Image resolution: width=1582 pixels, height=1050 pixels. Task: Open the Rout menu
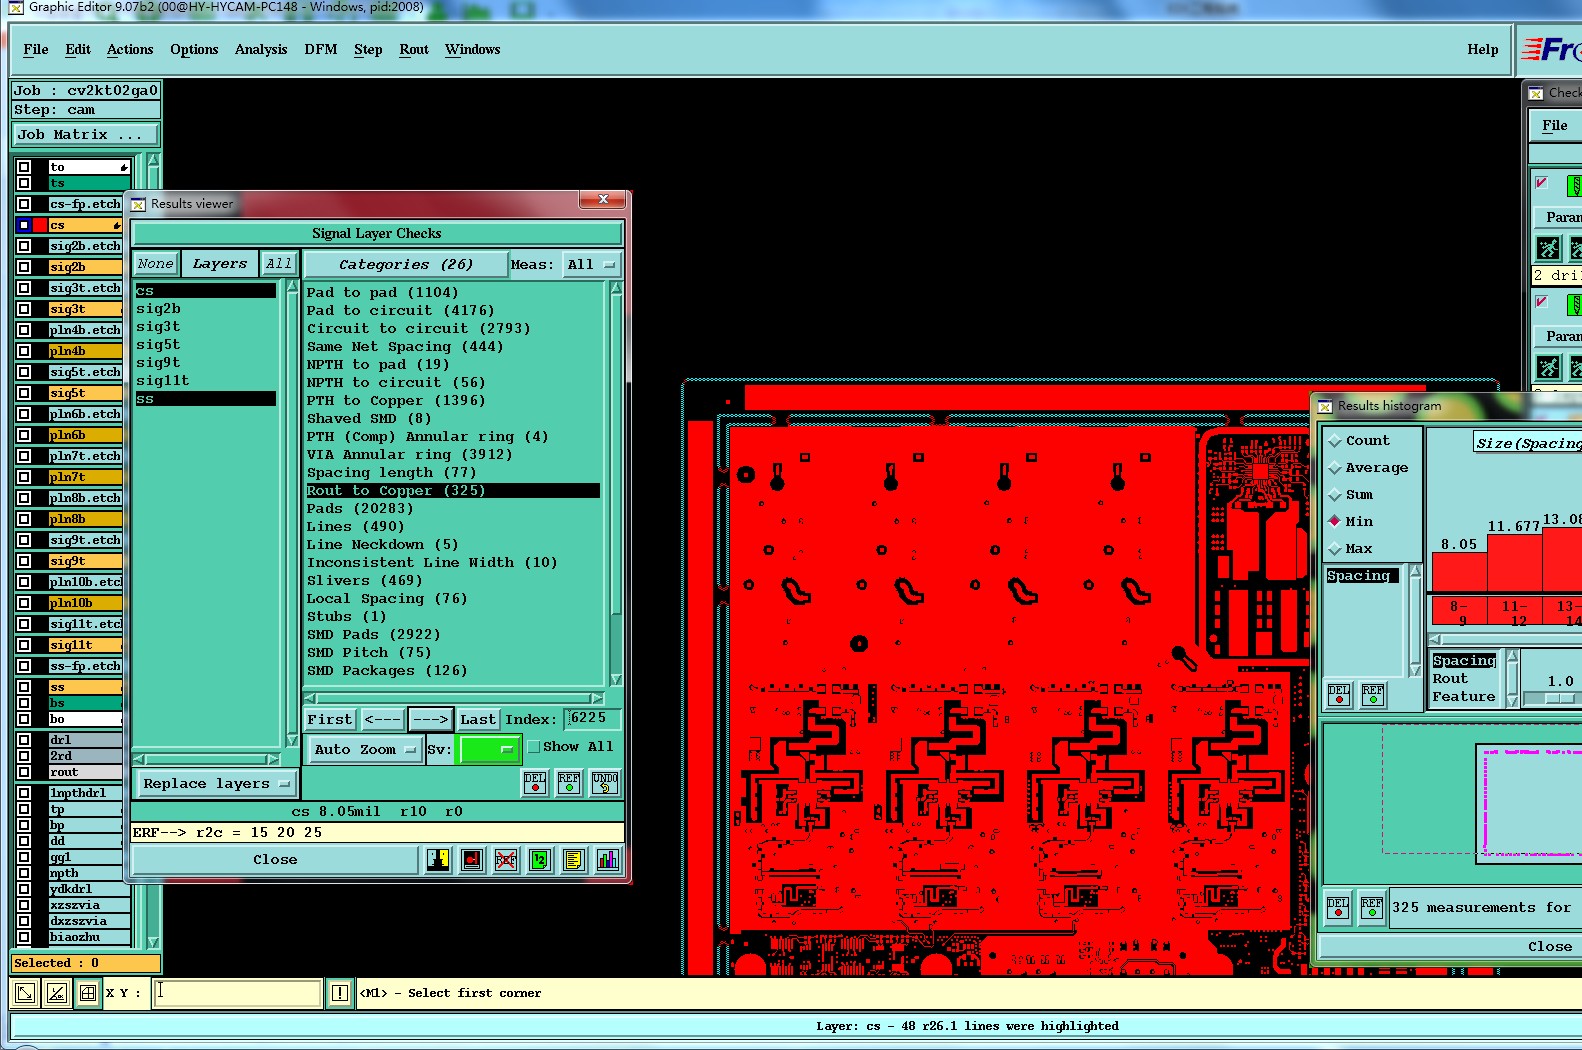414,50
